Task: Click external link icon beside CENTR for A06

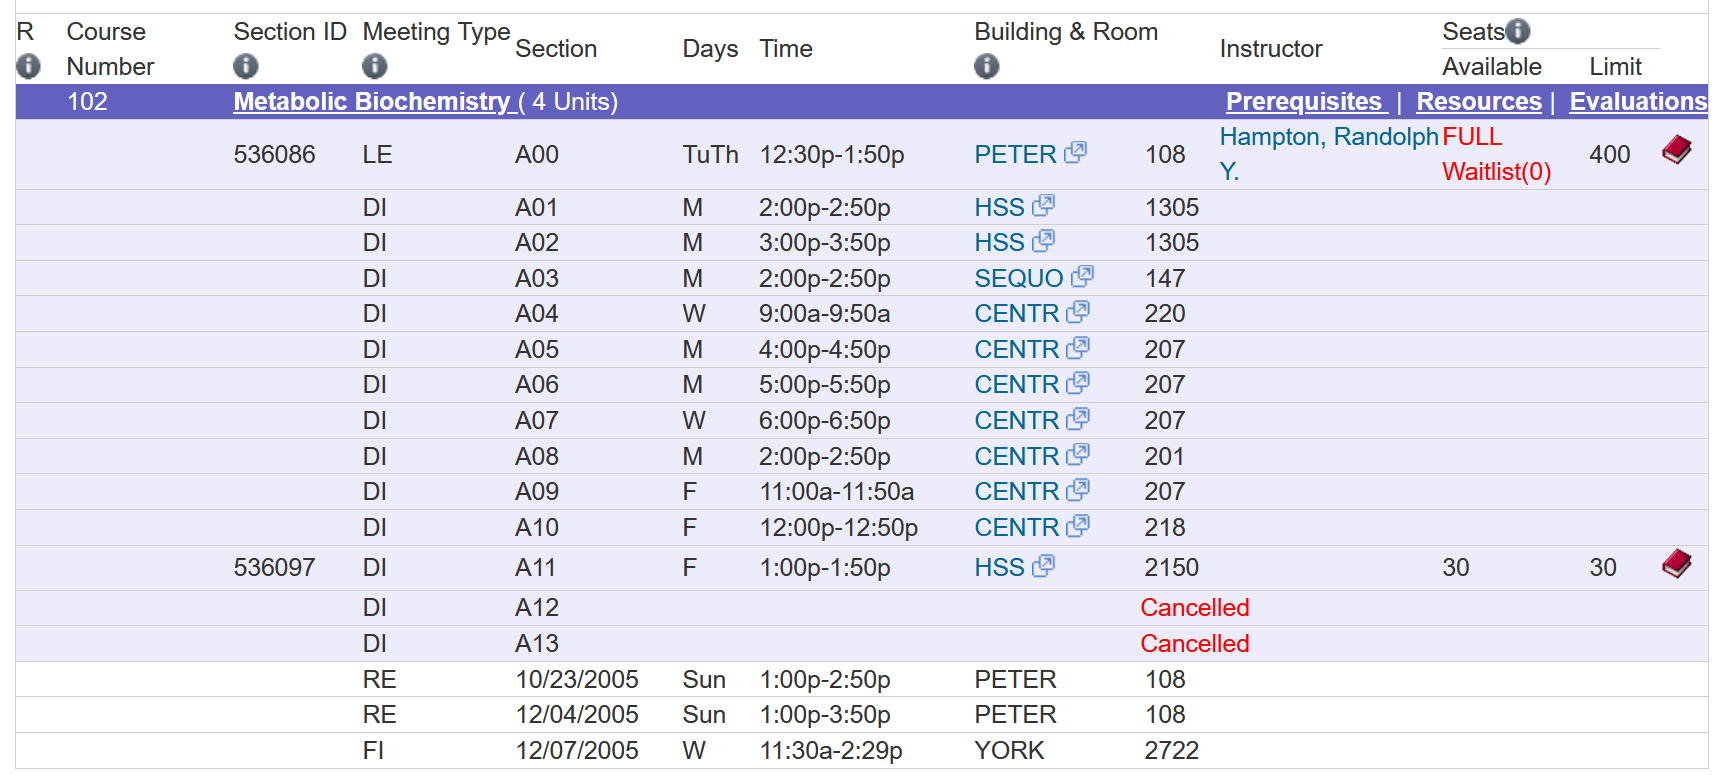Action: 1077,383
